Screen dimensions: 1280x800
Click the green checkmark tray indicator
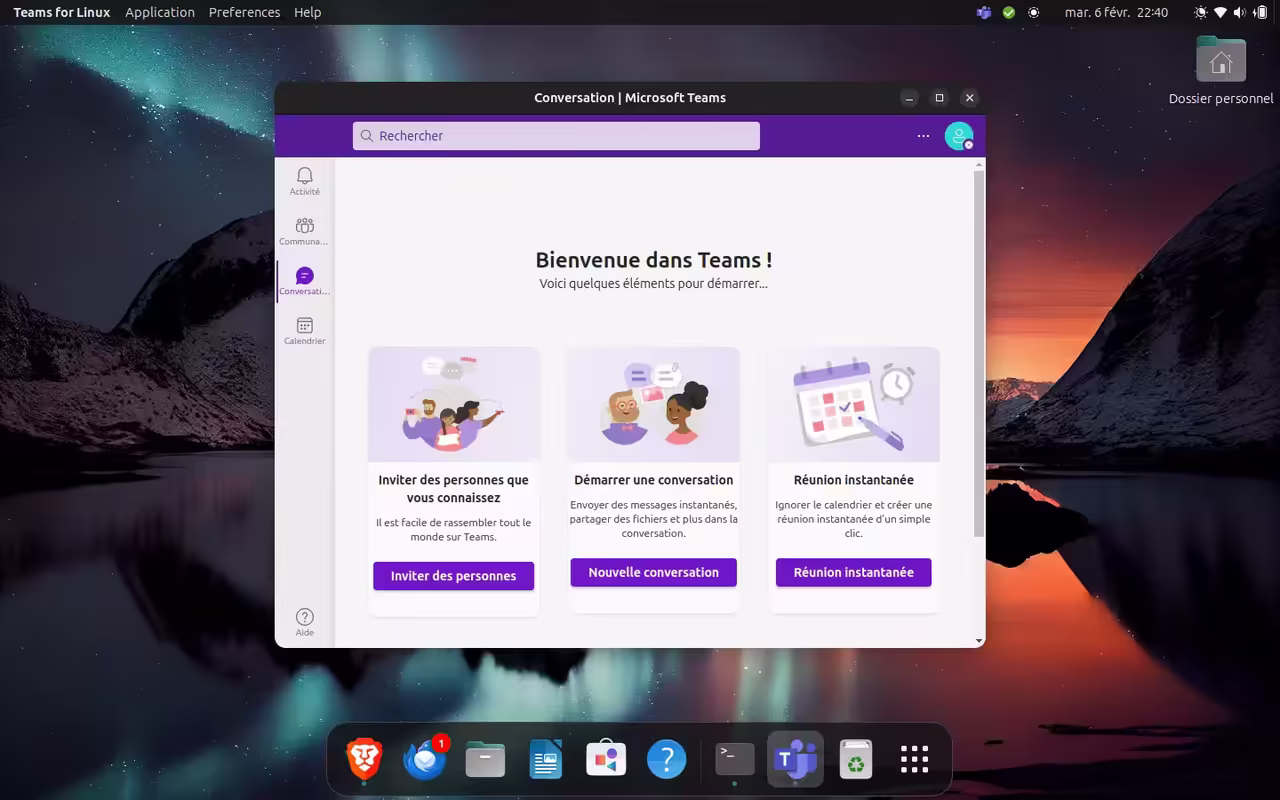coord(1009,13)
